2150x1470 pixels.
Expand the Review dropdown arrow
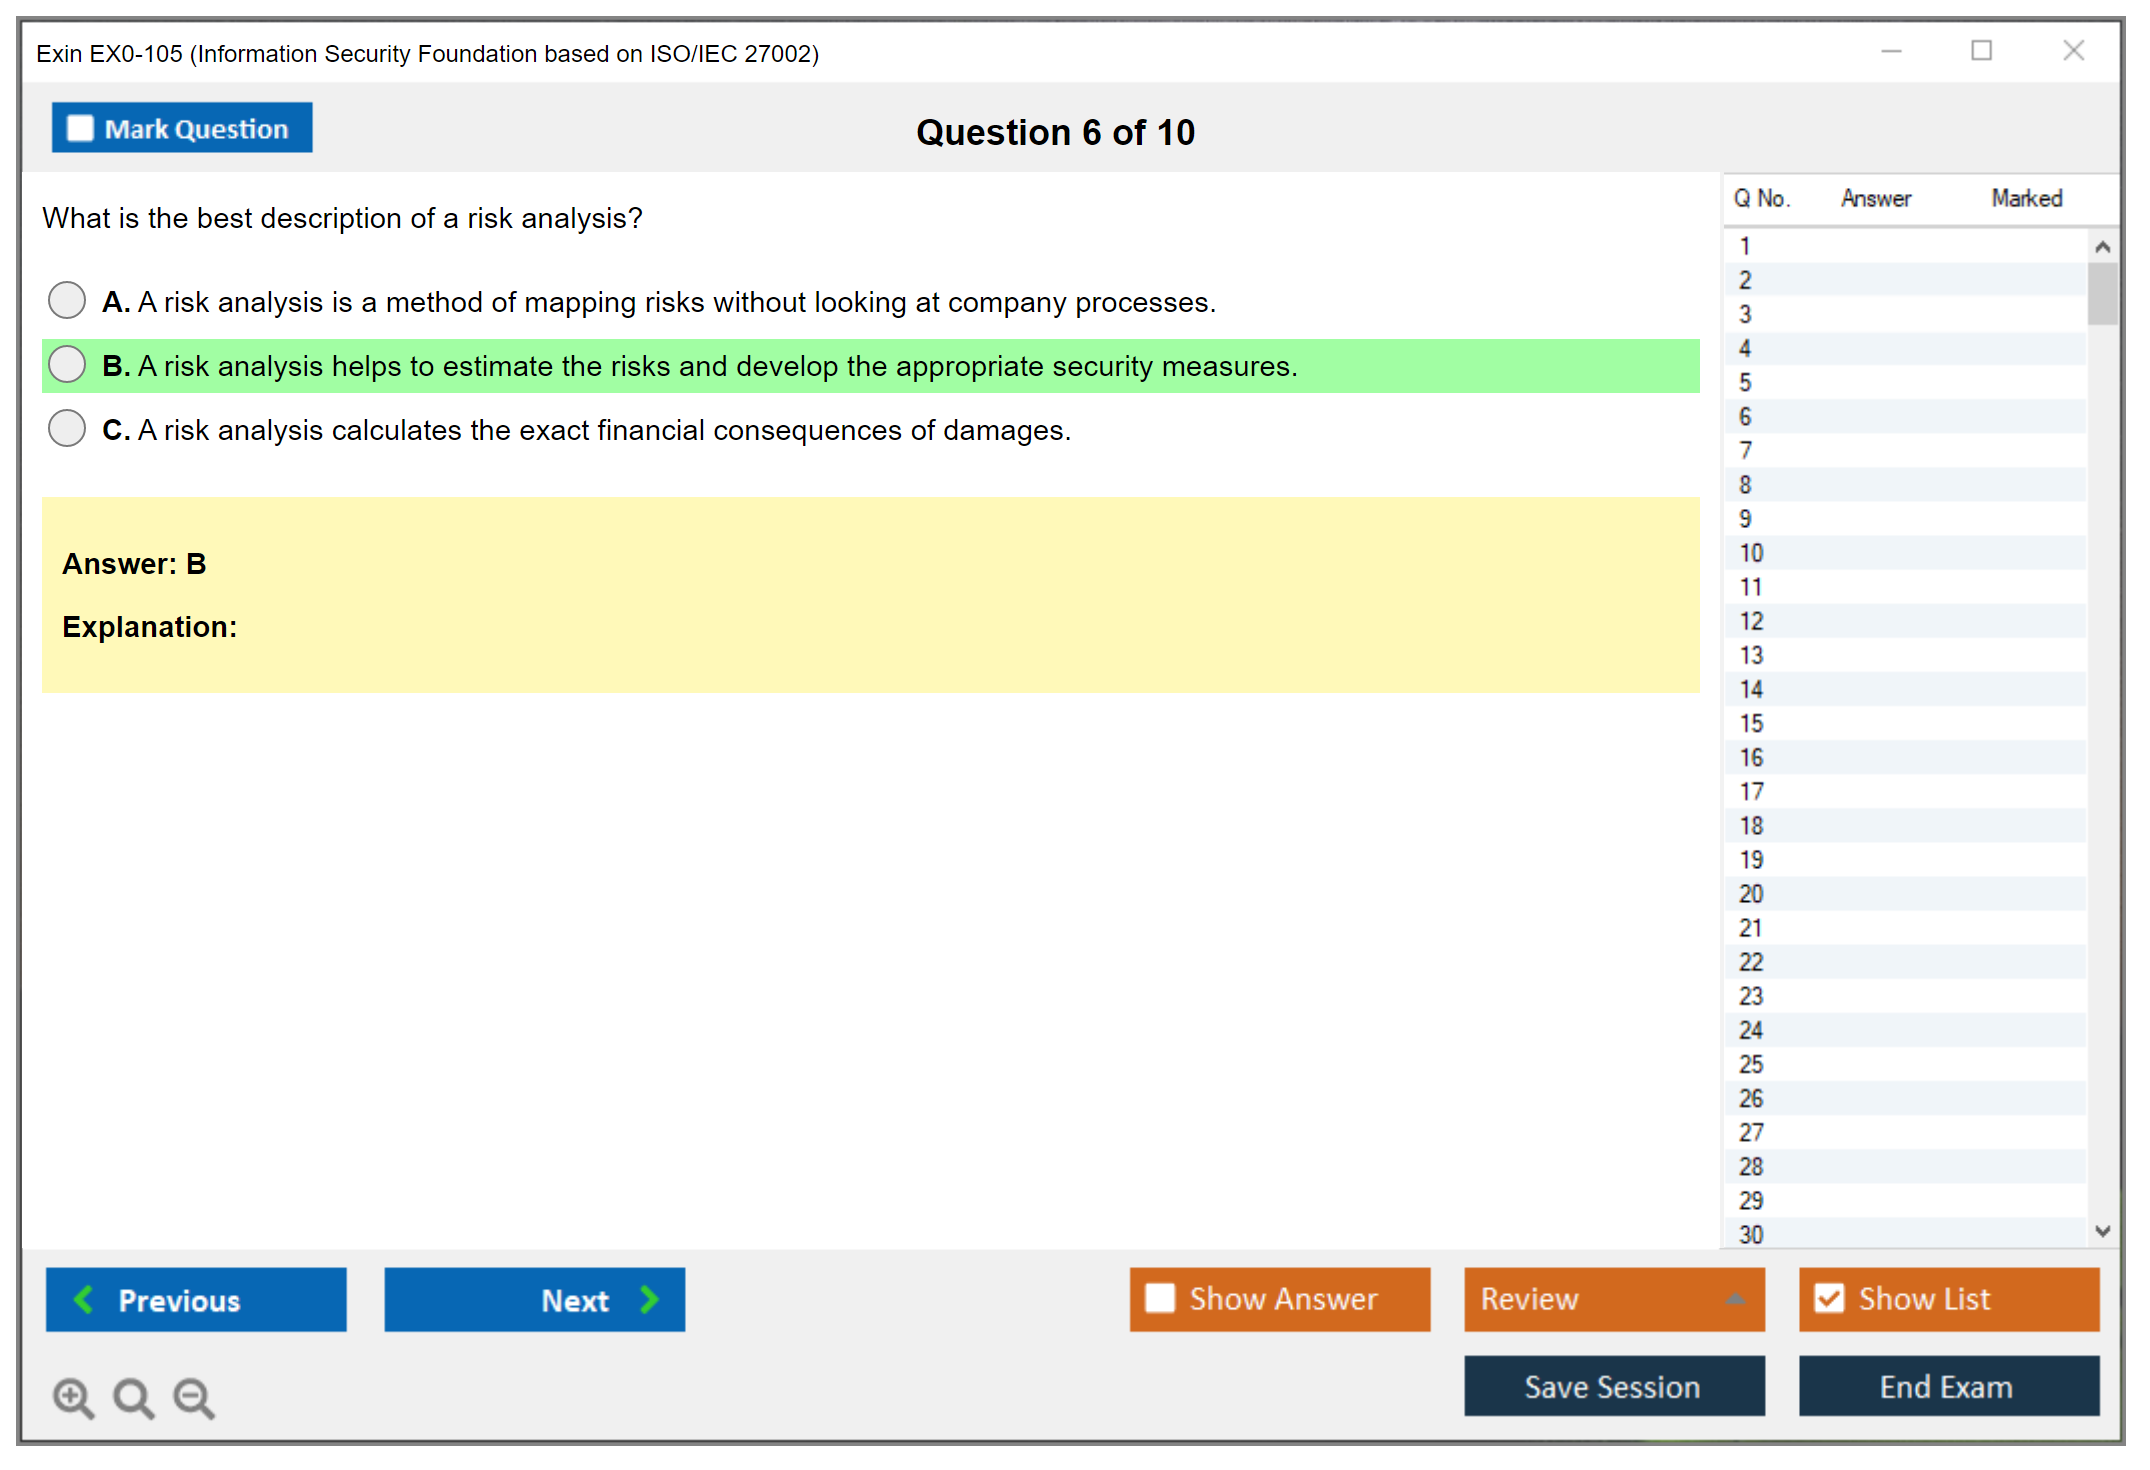[x=1735, y=1299]
